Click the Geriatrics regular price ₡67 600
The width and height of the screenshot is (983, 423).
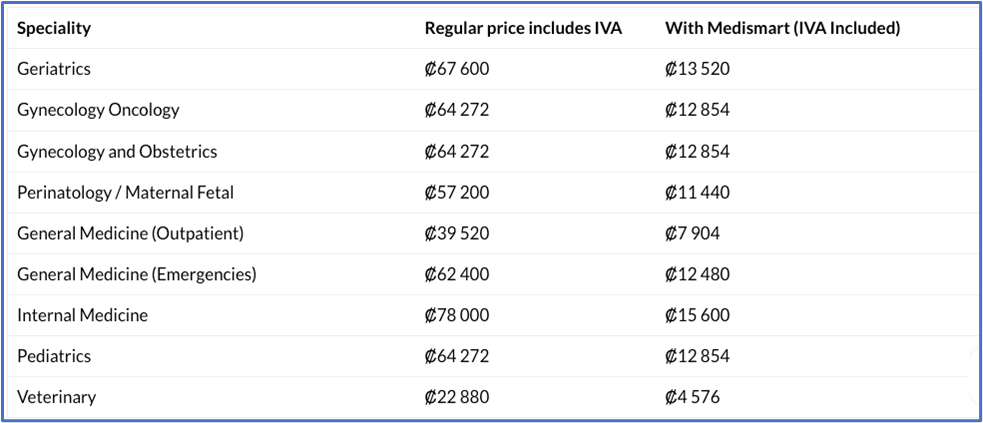tap(457, 69)
